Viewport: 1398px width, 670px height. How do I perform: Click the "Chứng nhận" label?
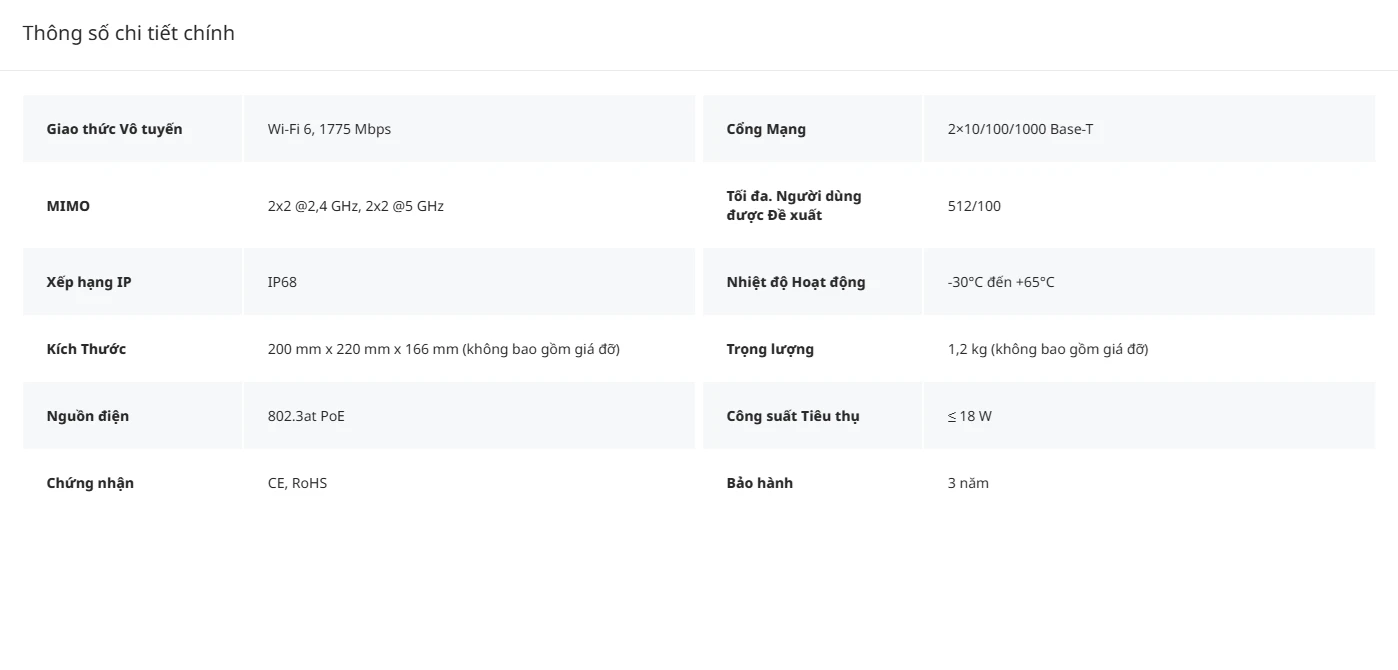pos(90,483)
